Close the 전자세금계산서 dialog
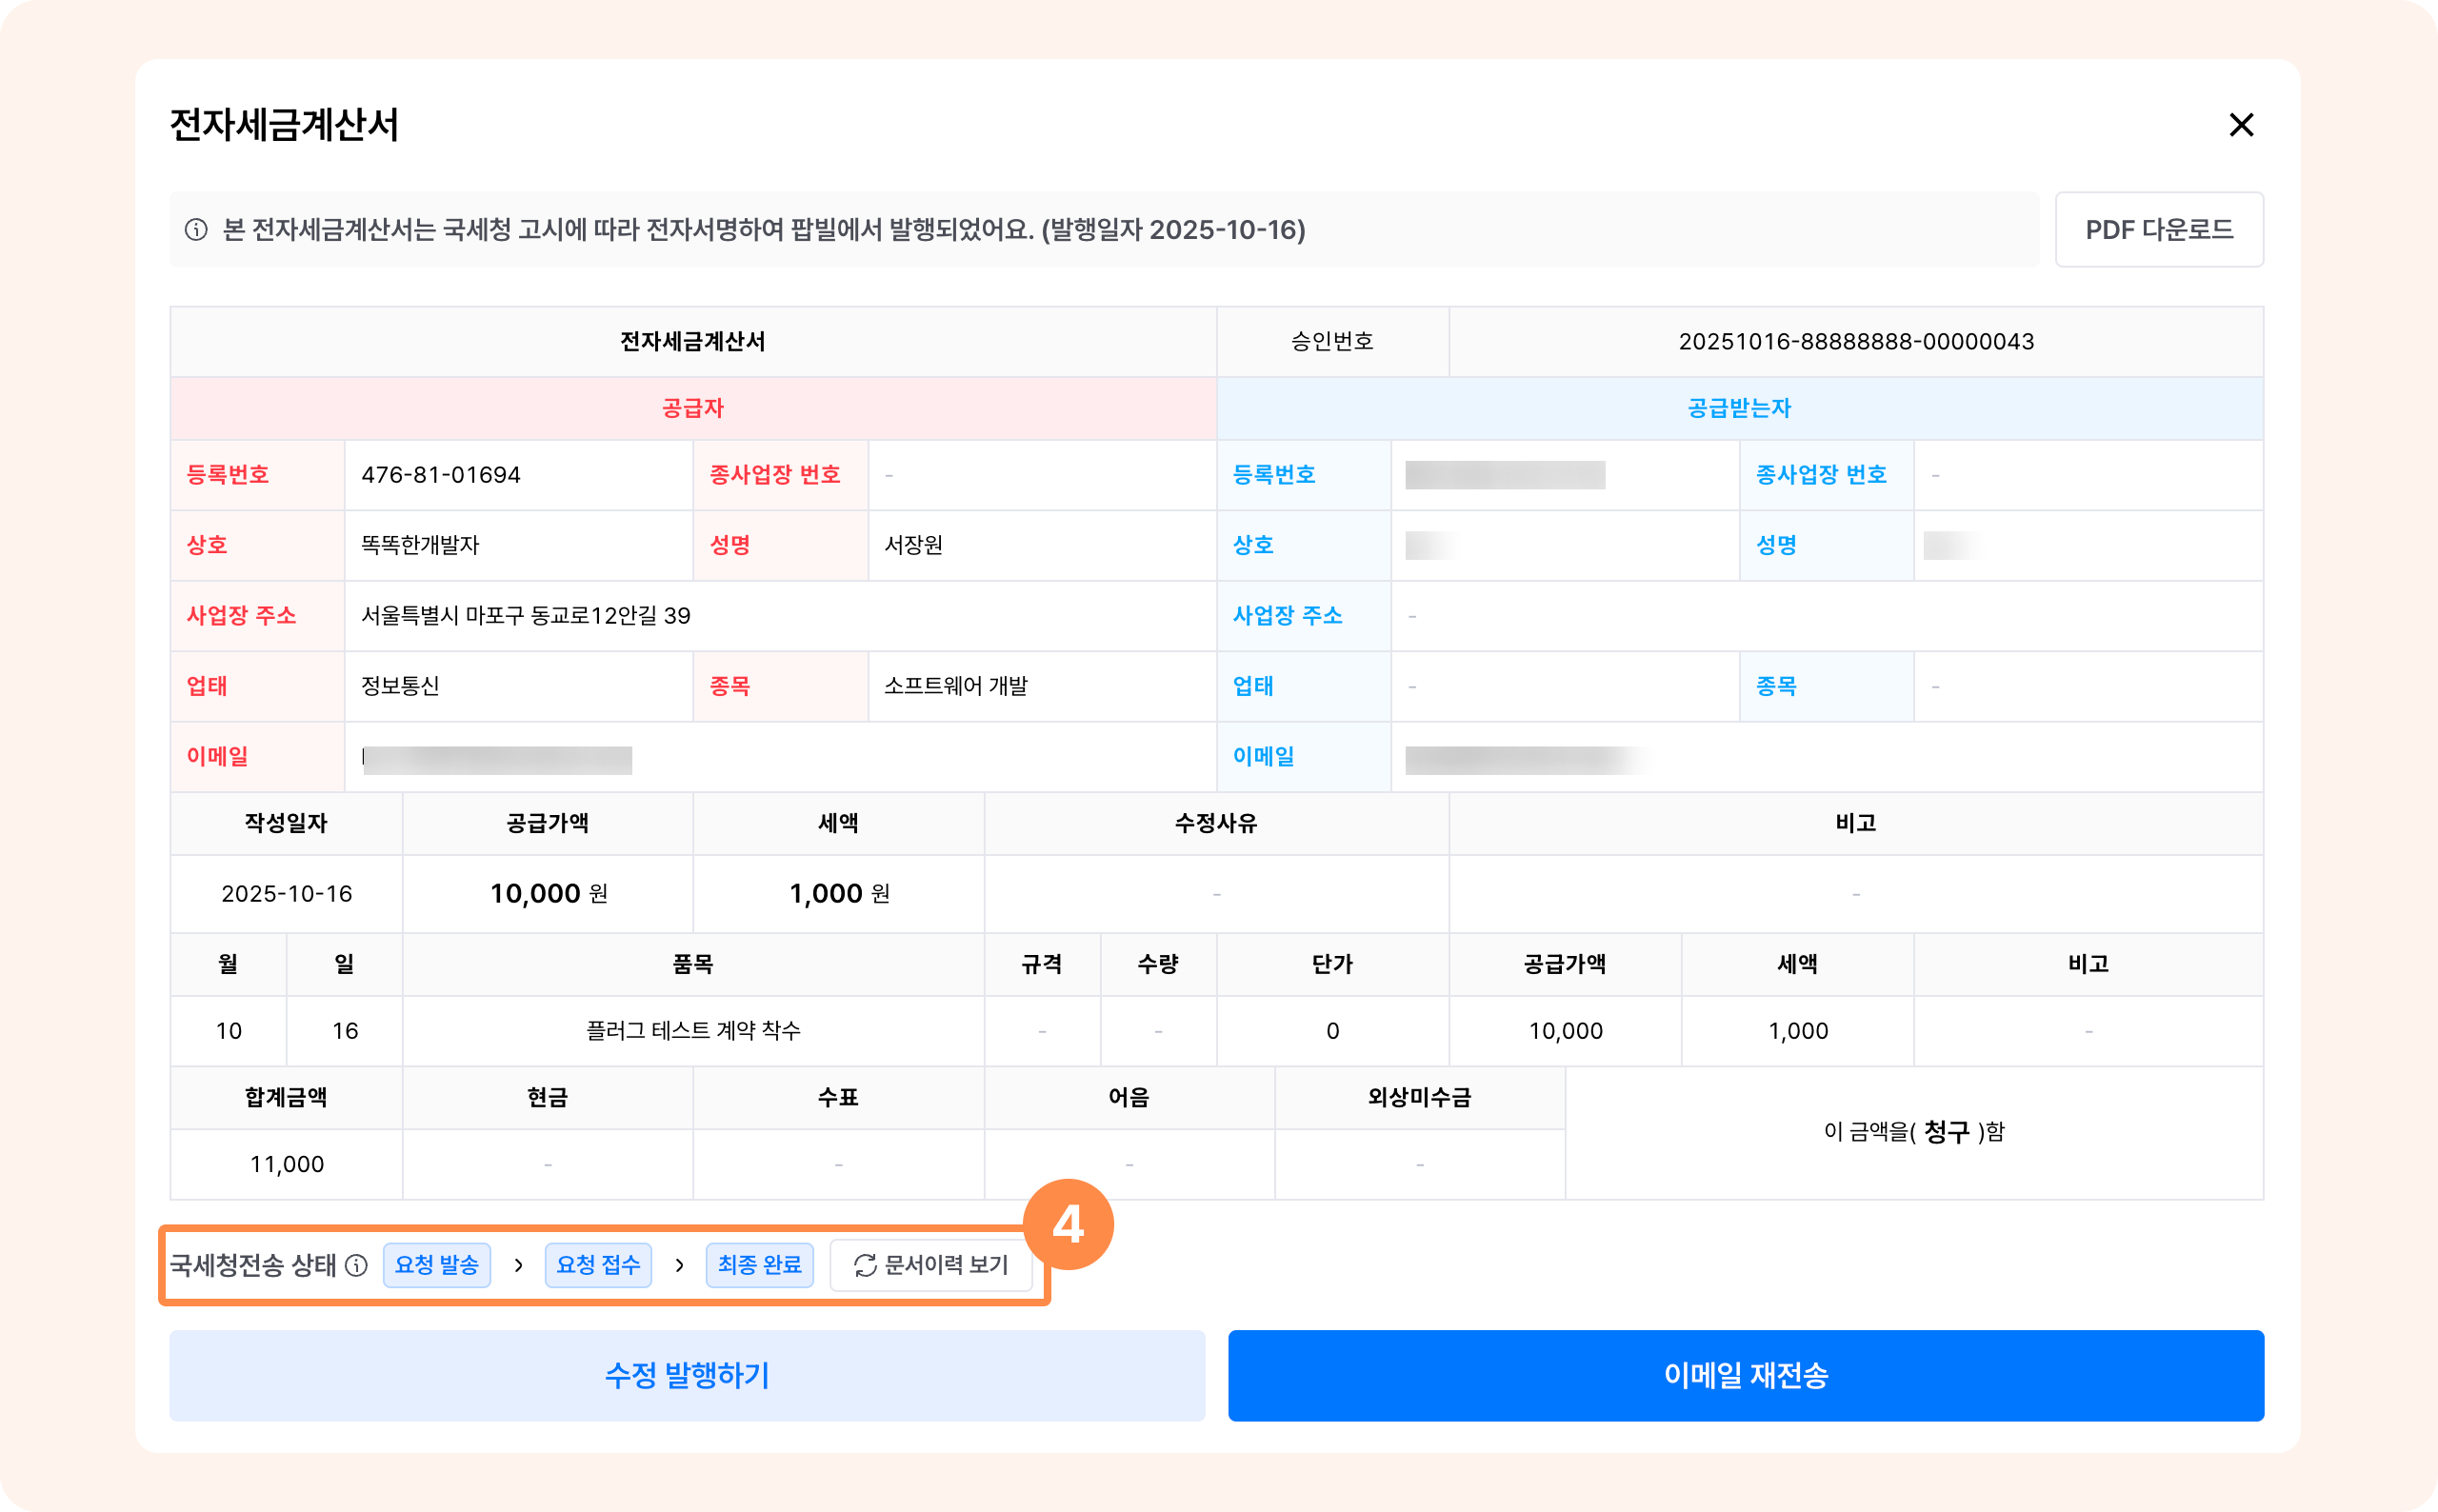The width and height of the screenshot is (2438, 1512). point(2241,125)
